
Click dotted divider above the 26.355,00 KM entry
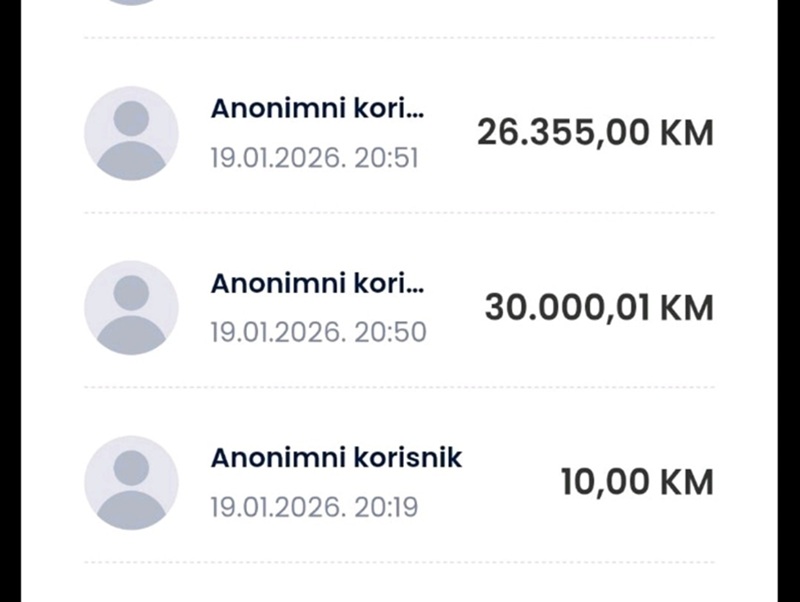pos(399,38)
